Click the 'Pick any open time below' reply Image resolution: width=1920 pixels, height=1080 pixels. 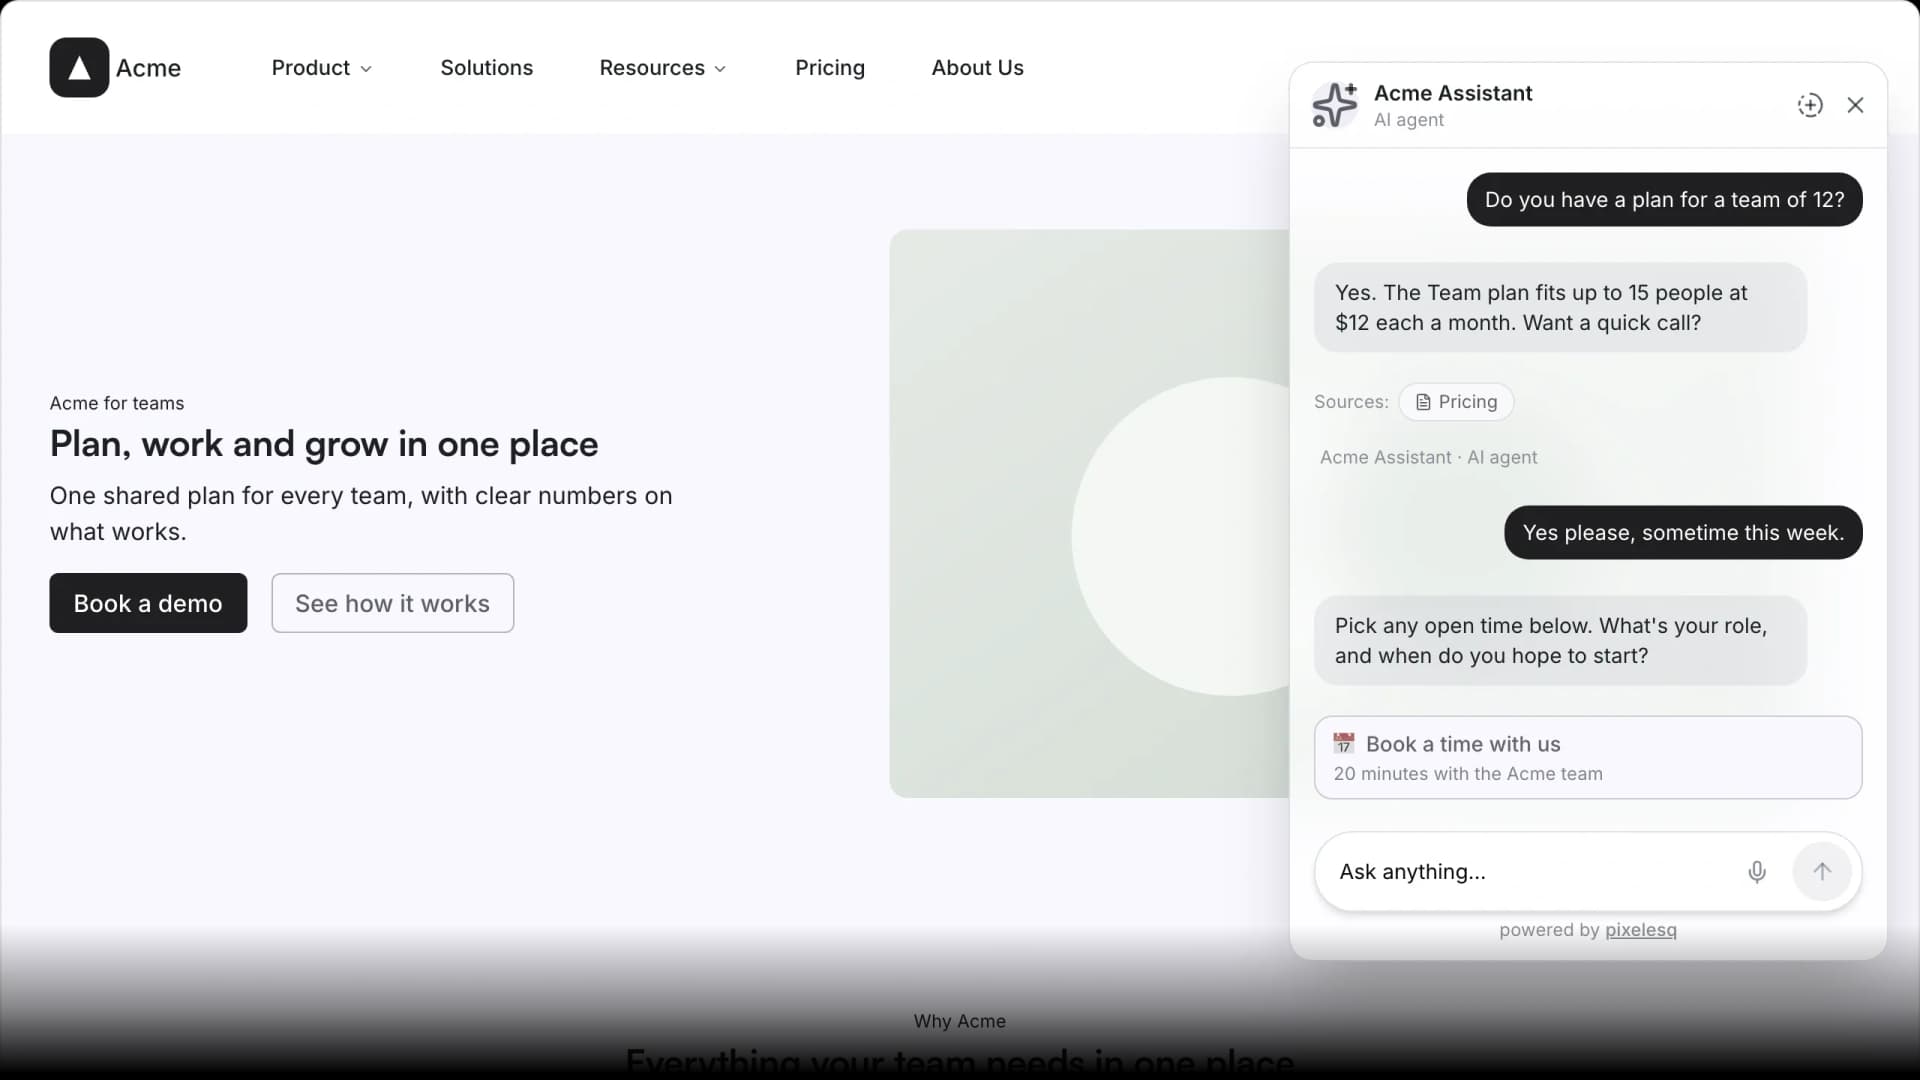click(x=1560, y=640)
